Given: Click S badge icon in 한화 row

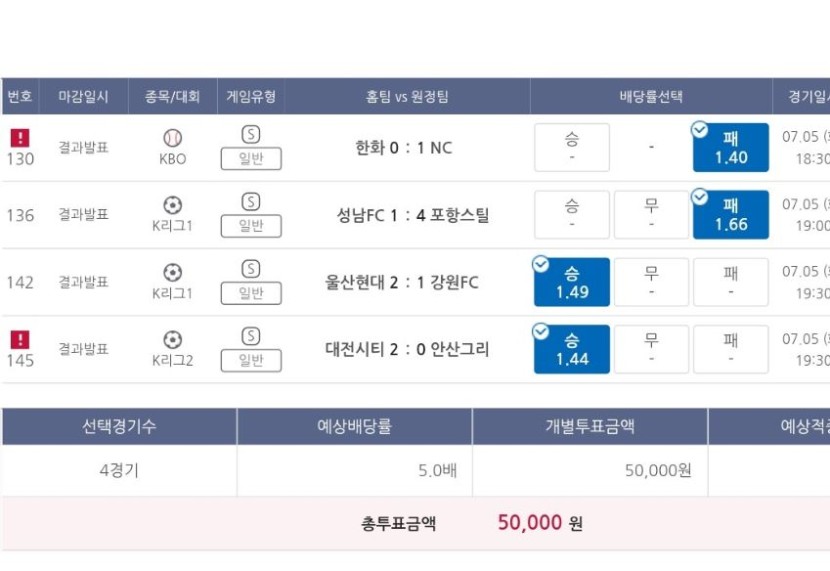Looking at the screenshot, I should click(x=251, y=134).
